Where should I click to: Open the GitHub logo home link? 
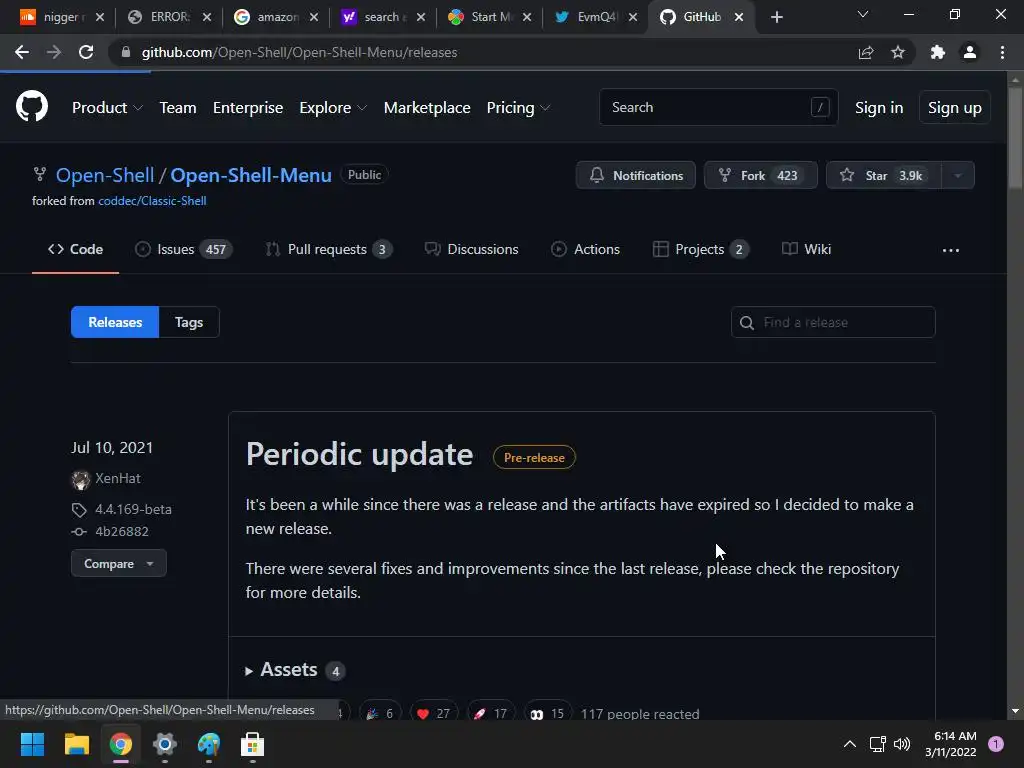[32, 106]
